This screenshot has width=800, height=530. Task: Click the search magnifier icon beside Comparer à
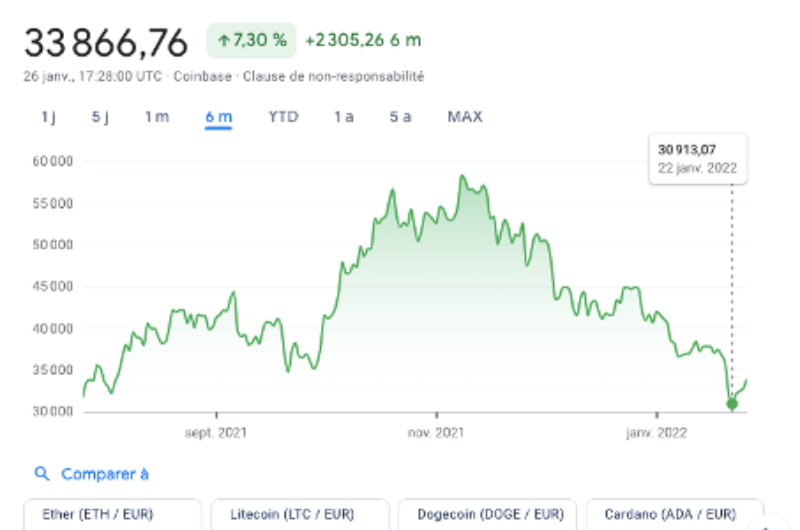[41, 474]
